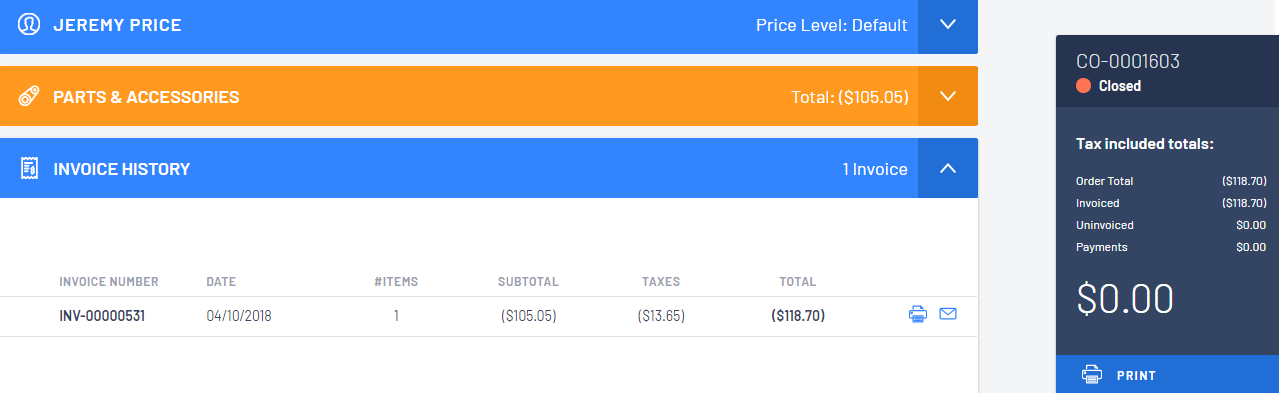Image resolution: width=1279 pixels, height=393 pixels.
Task: Print invoice INV-00000531 using the printer icon
Action: [917, 315]
